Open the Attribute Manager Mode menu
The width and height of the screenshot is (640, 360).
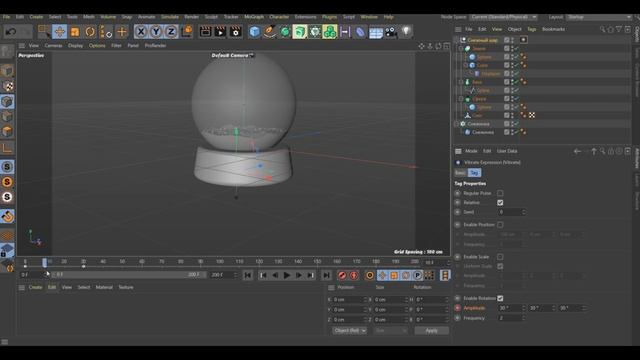tap(471, 151)
